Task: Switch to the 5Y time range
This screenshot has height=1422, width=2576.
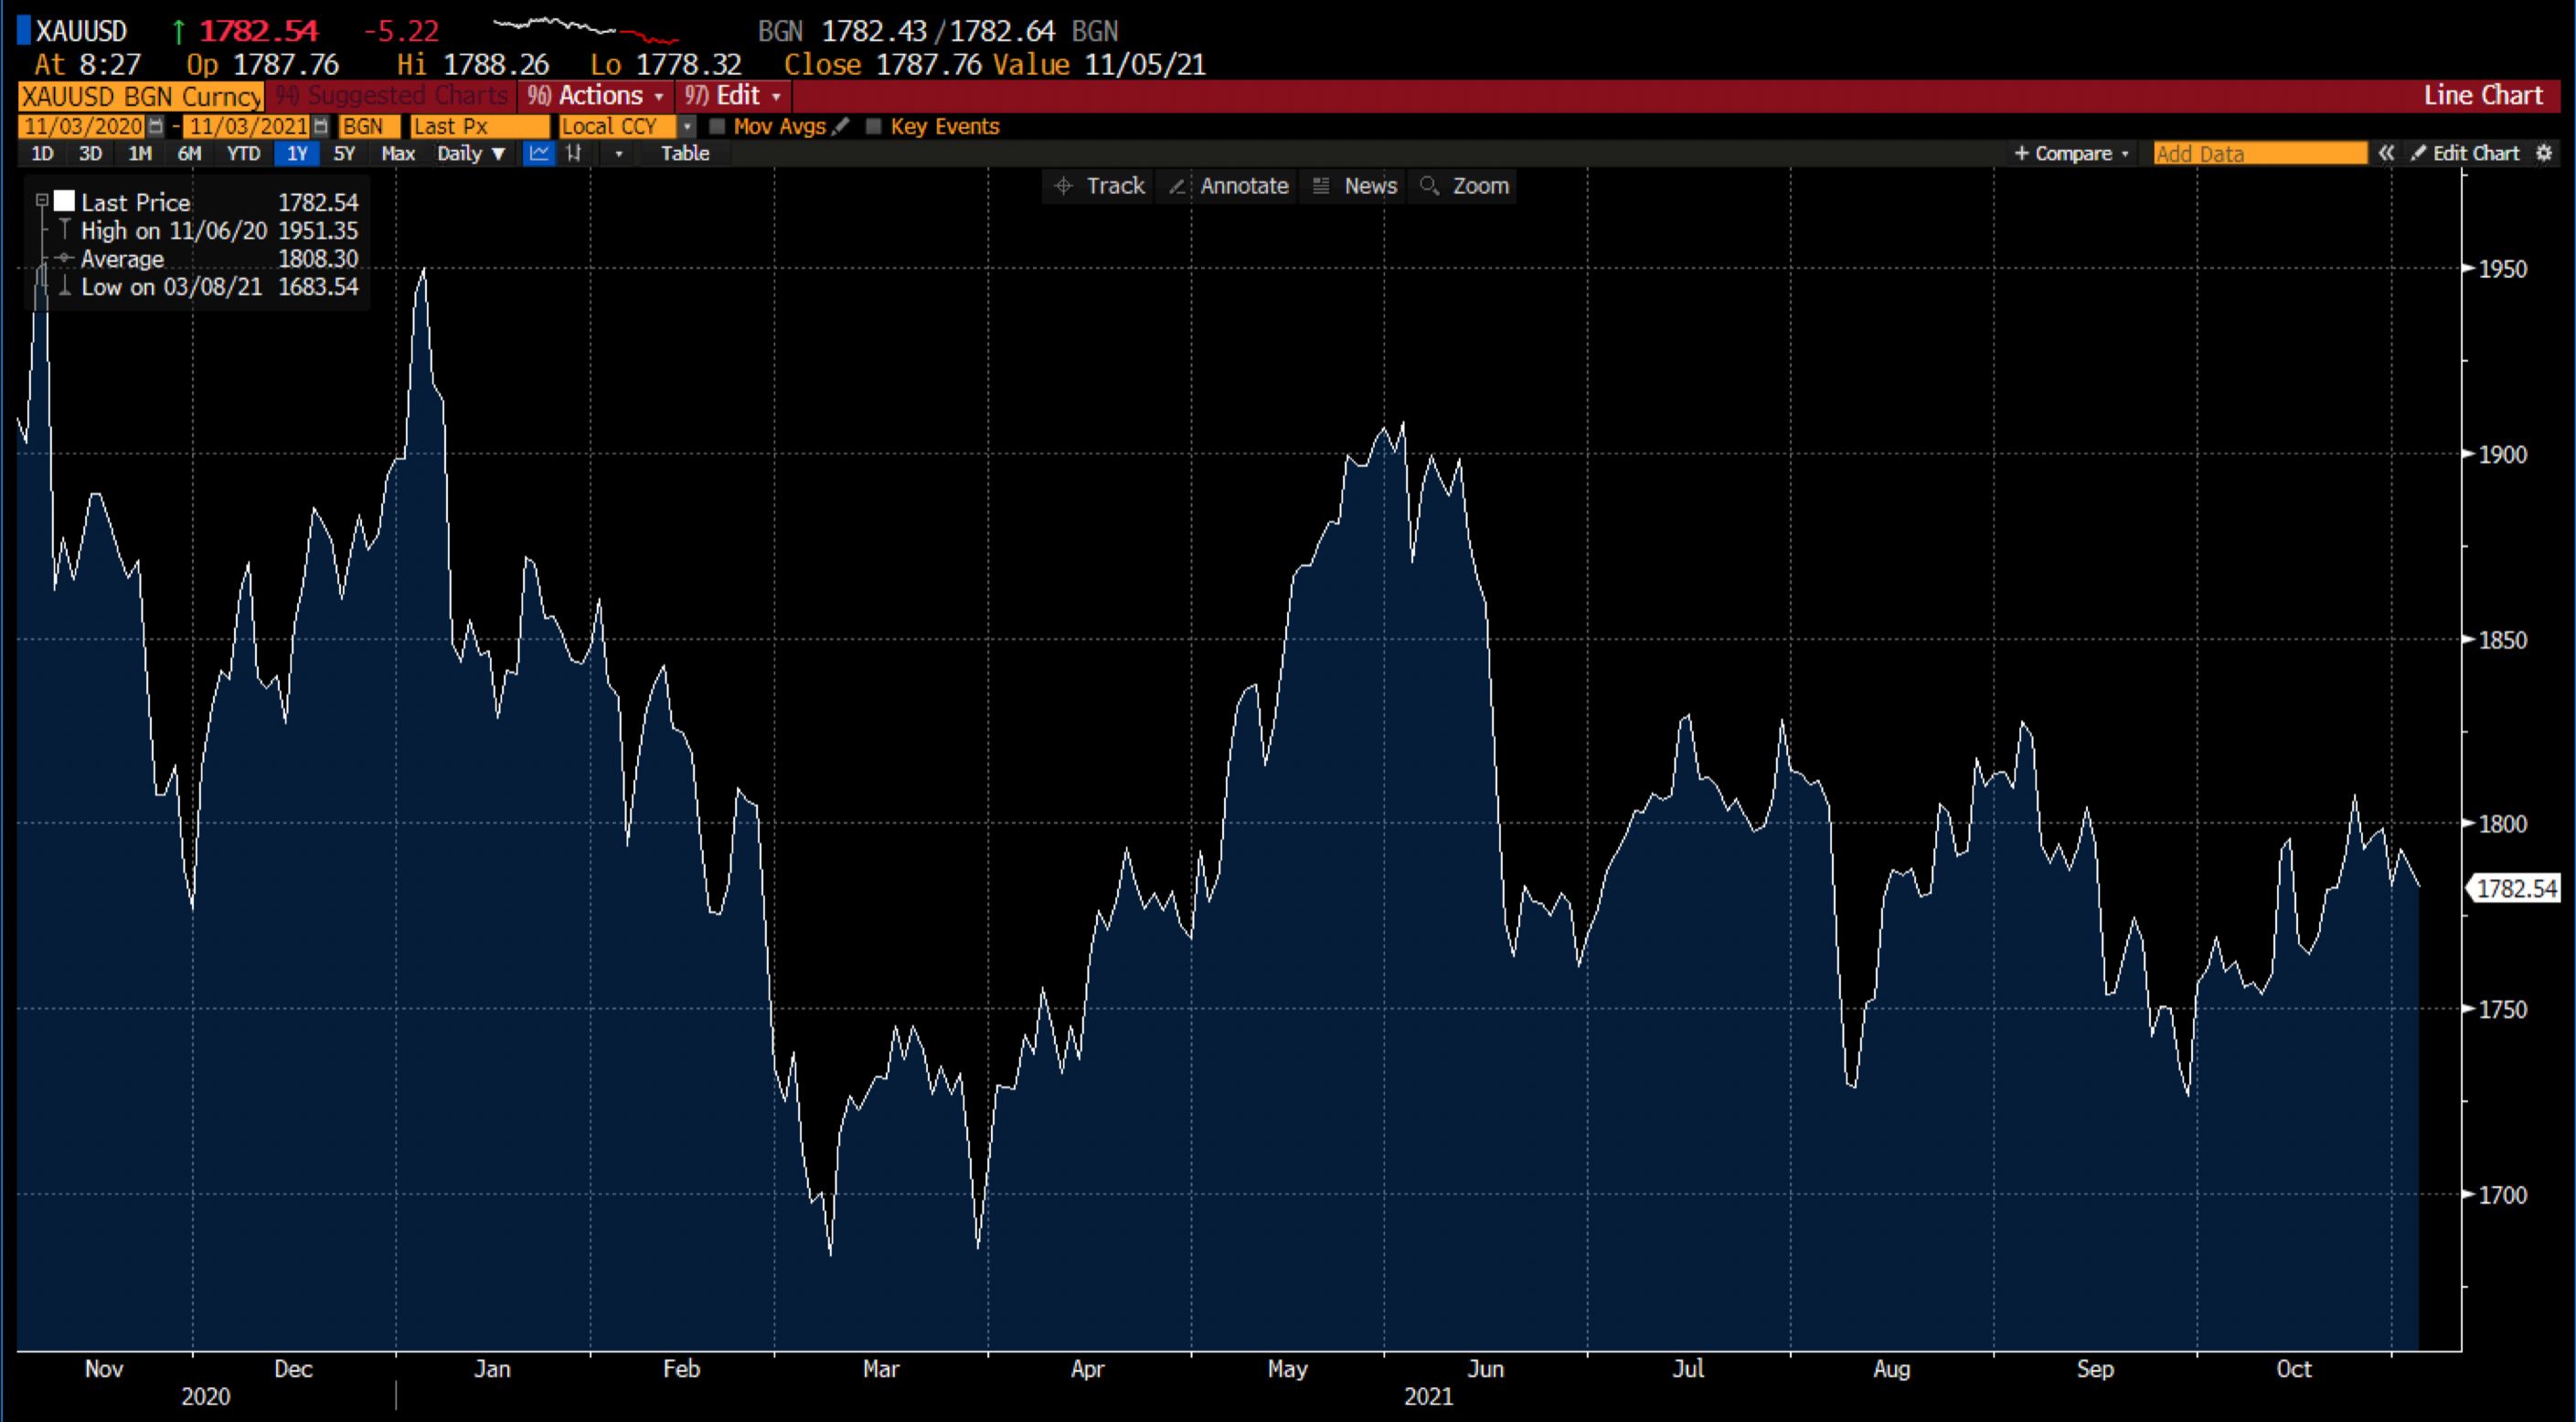Action: 344,153
